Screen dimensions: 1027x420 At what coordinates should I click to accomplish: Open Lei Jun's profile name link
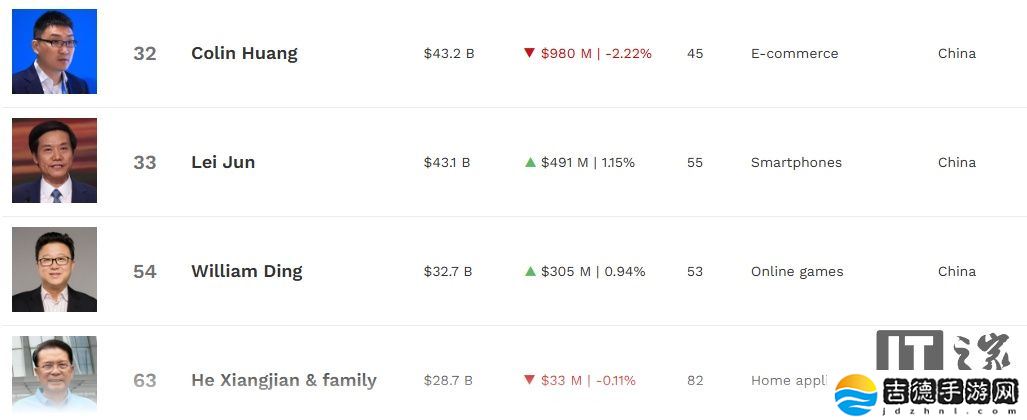click(223, 162)
